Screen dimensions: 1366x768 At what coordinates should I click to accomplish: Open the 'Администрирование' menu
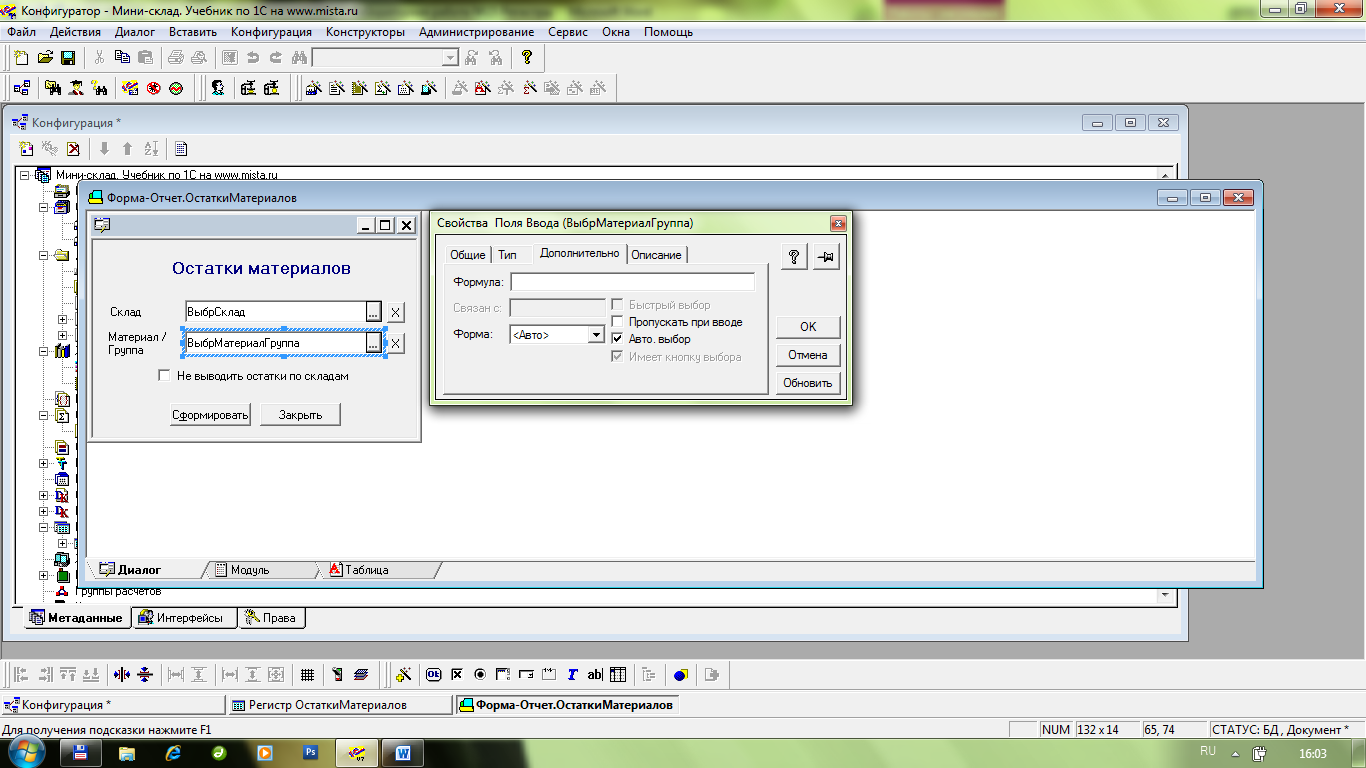point(476,32)
